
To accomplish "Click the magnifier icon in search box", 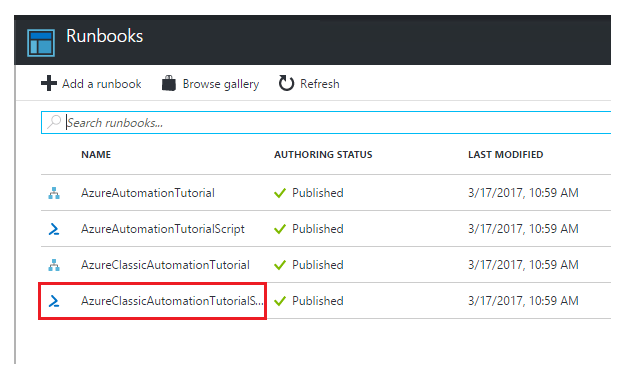I will tap(54, 122).
